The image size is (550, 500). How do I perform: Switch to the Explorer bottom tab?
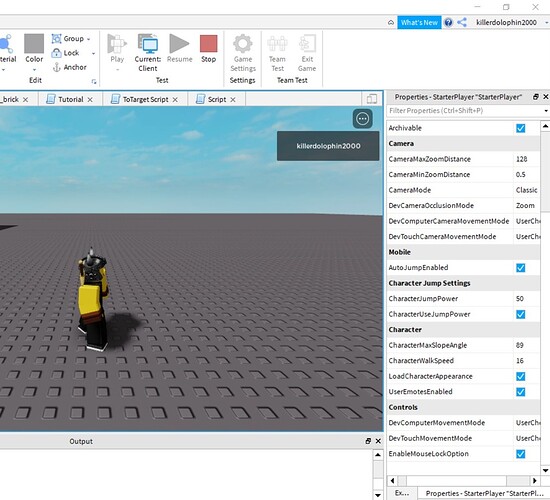(402, 493)
